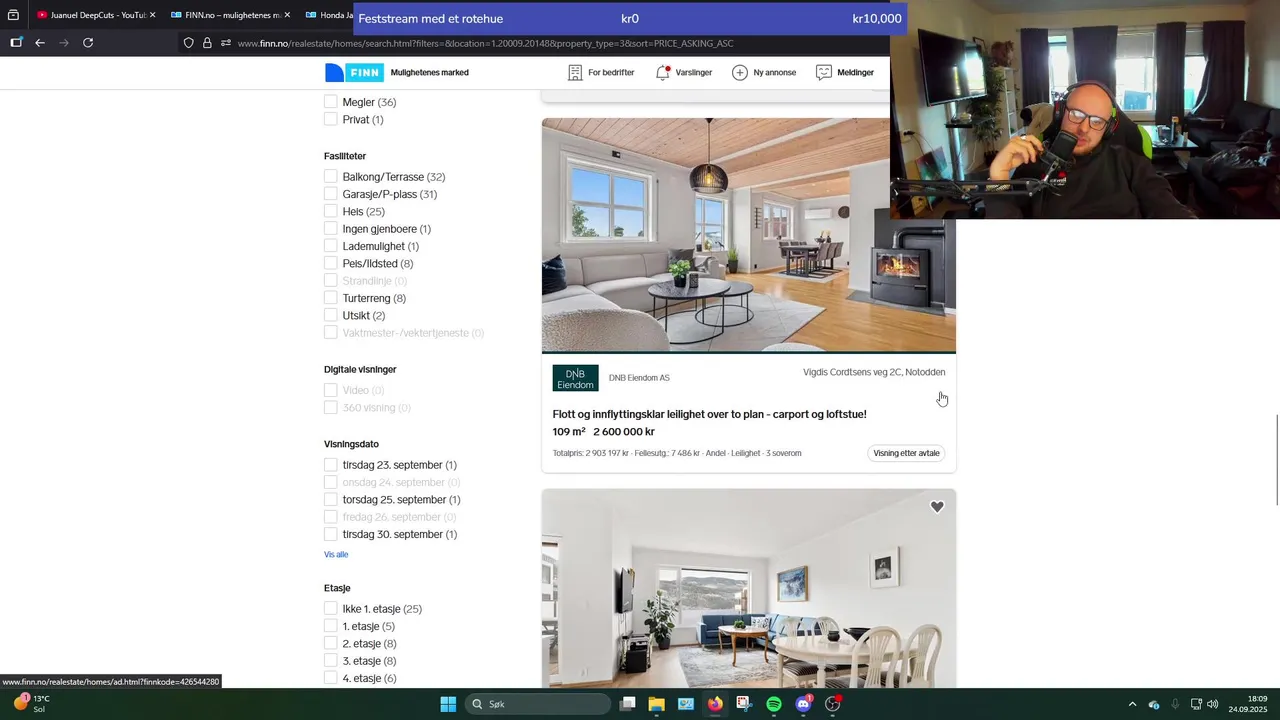The width and height of the screenshot is (1280, 720).
Task: Click the site security padlock icon
Action: [207, 43]
